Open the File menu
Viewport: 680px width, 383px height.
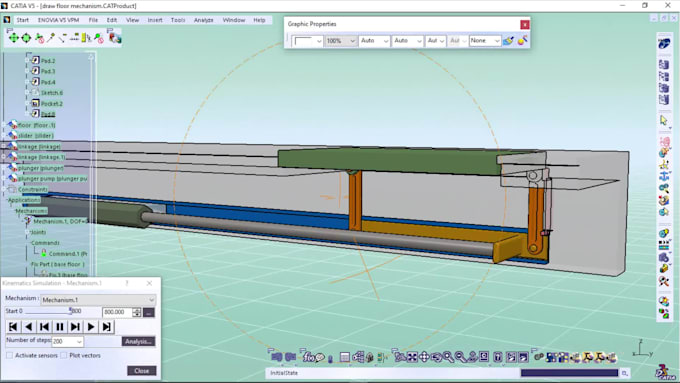click(x=93, y=20)
